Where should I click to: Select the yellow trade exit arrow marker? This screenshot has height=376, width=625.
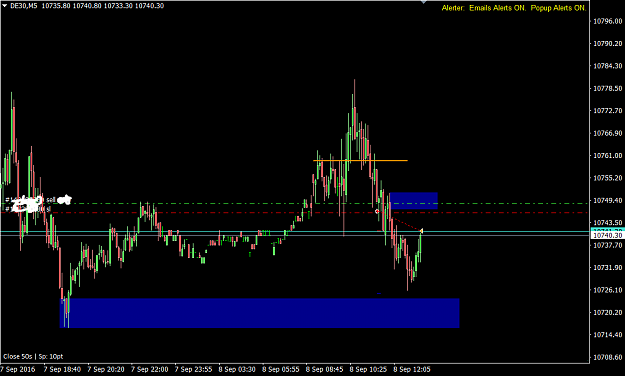coord(421,231)
